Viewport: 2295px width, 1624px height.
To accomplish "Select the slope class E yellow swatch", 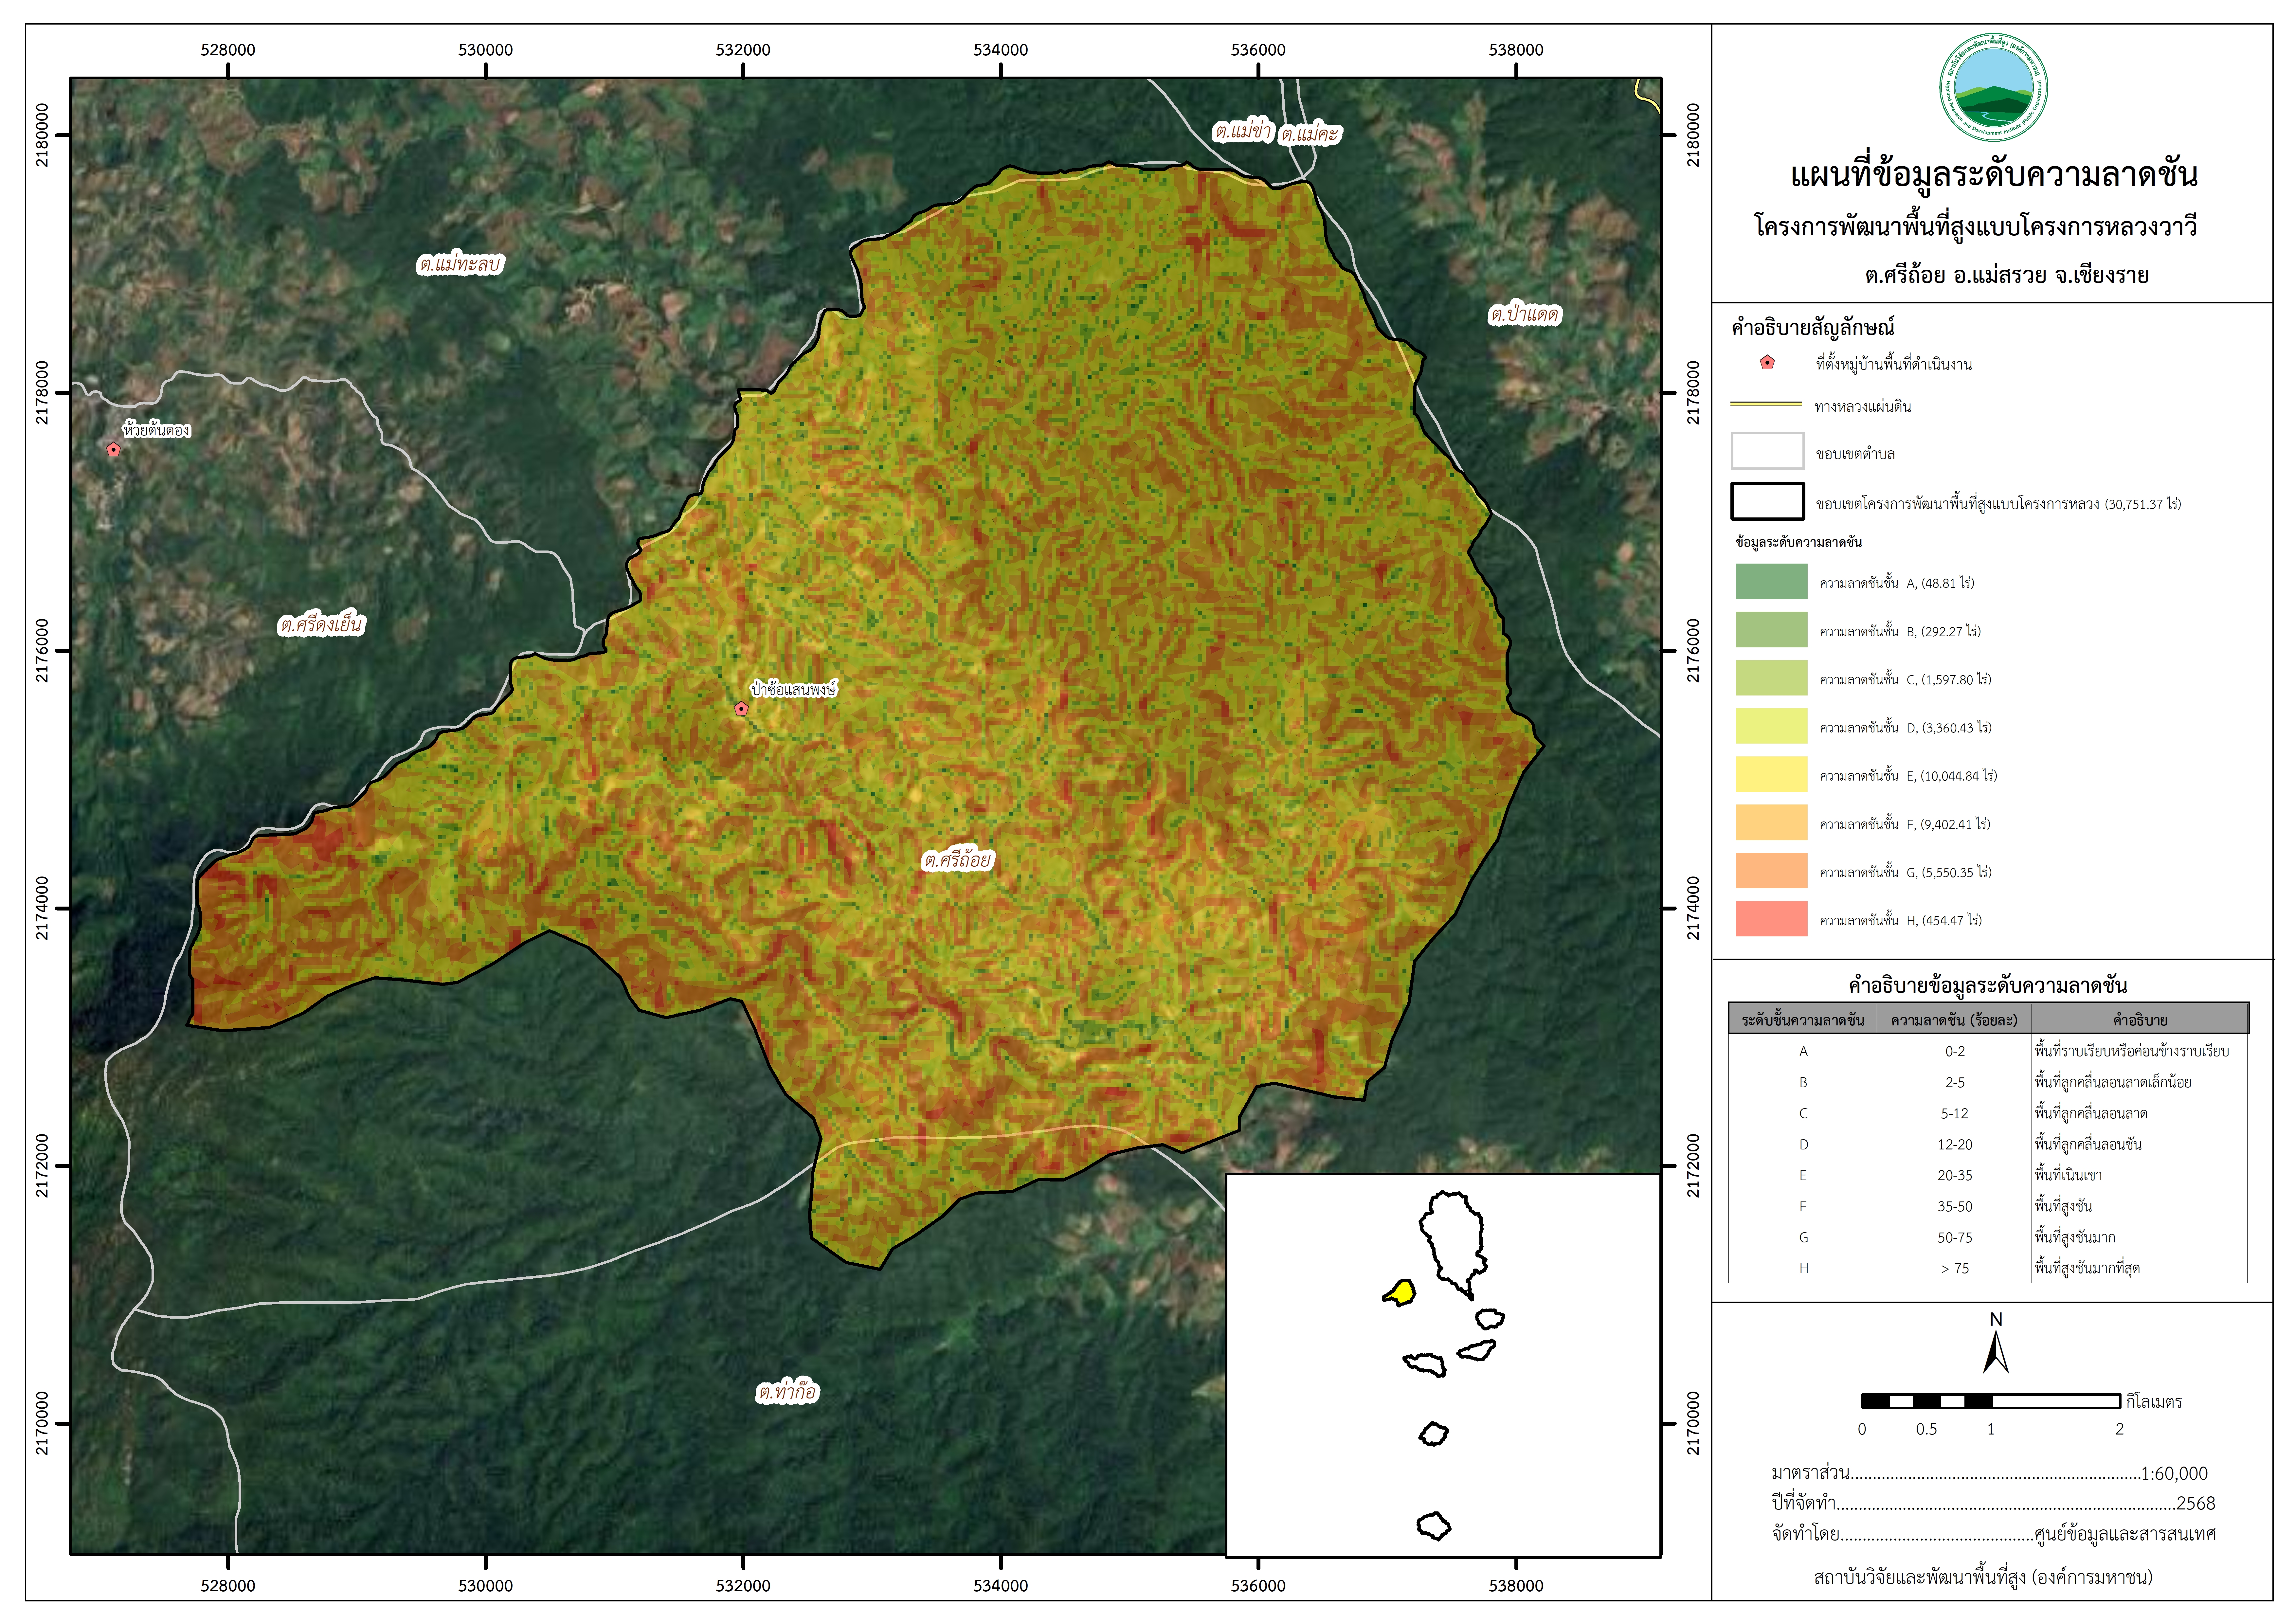I will click(x=1771, y=774).
